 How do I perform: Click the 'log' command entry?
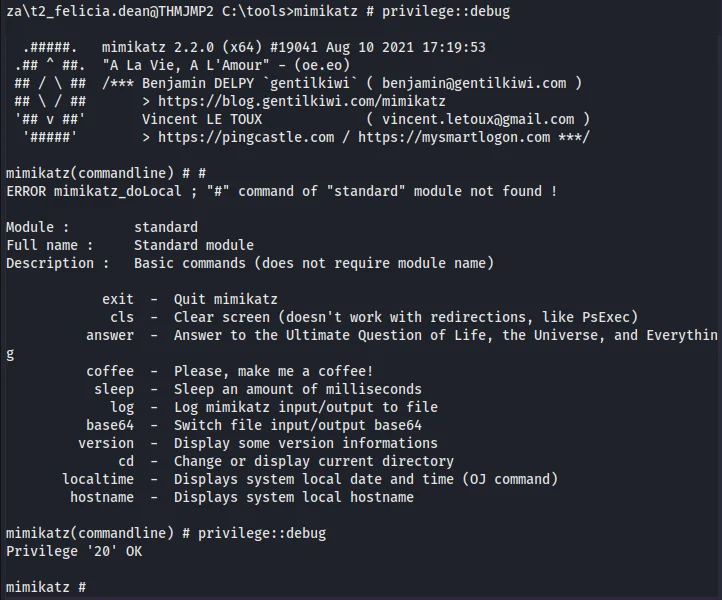[122, 408]
